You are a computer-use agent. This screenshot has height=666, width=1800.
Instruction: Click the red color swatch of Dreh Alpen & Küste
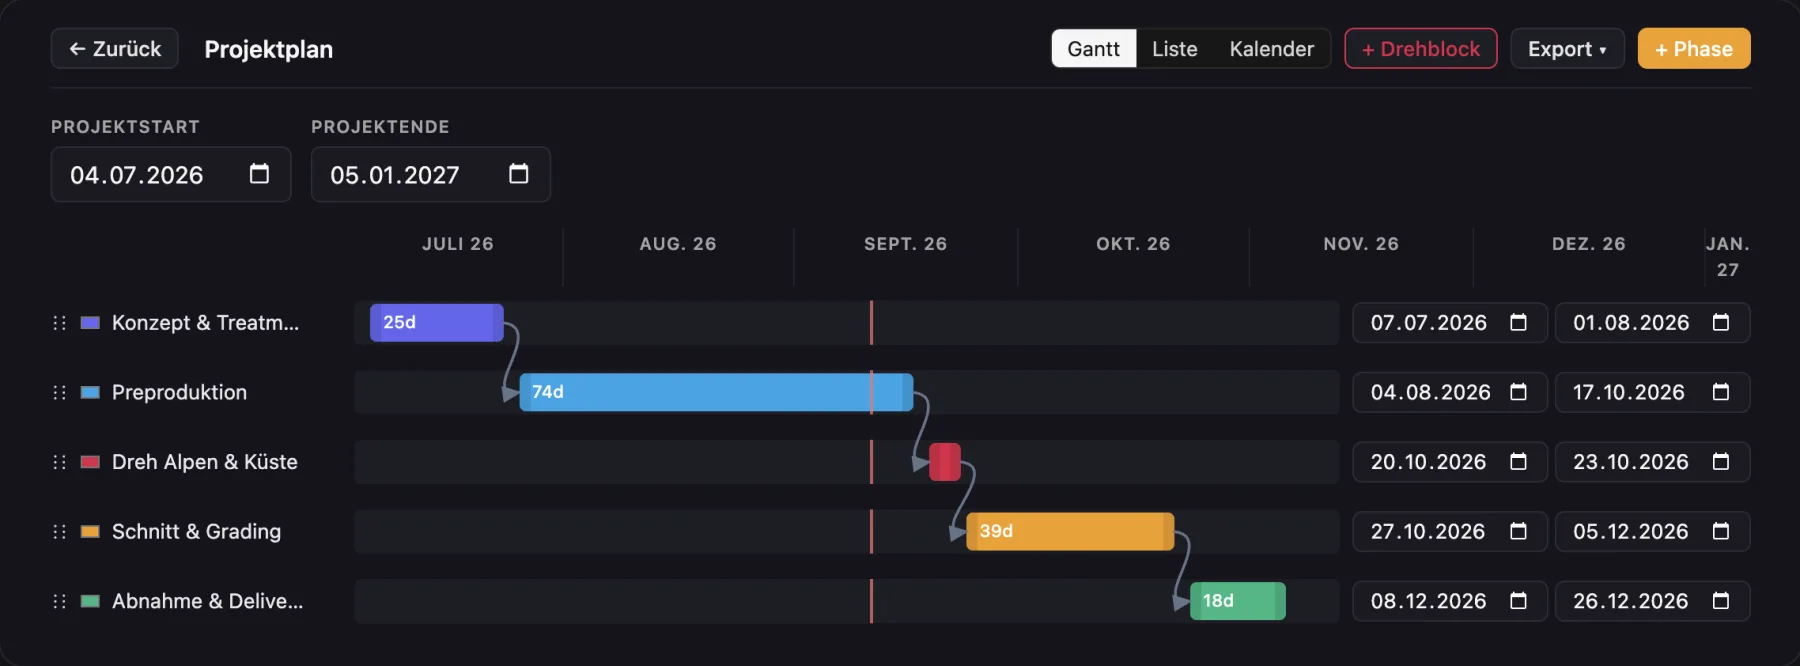tap(90, 462)
